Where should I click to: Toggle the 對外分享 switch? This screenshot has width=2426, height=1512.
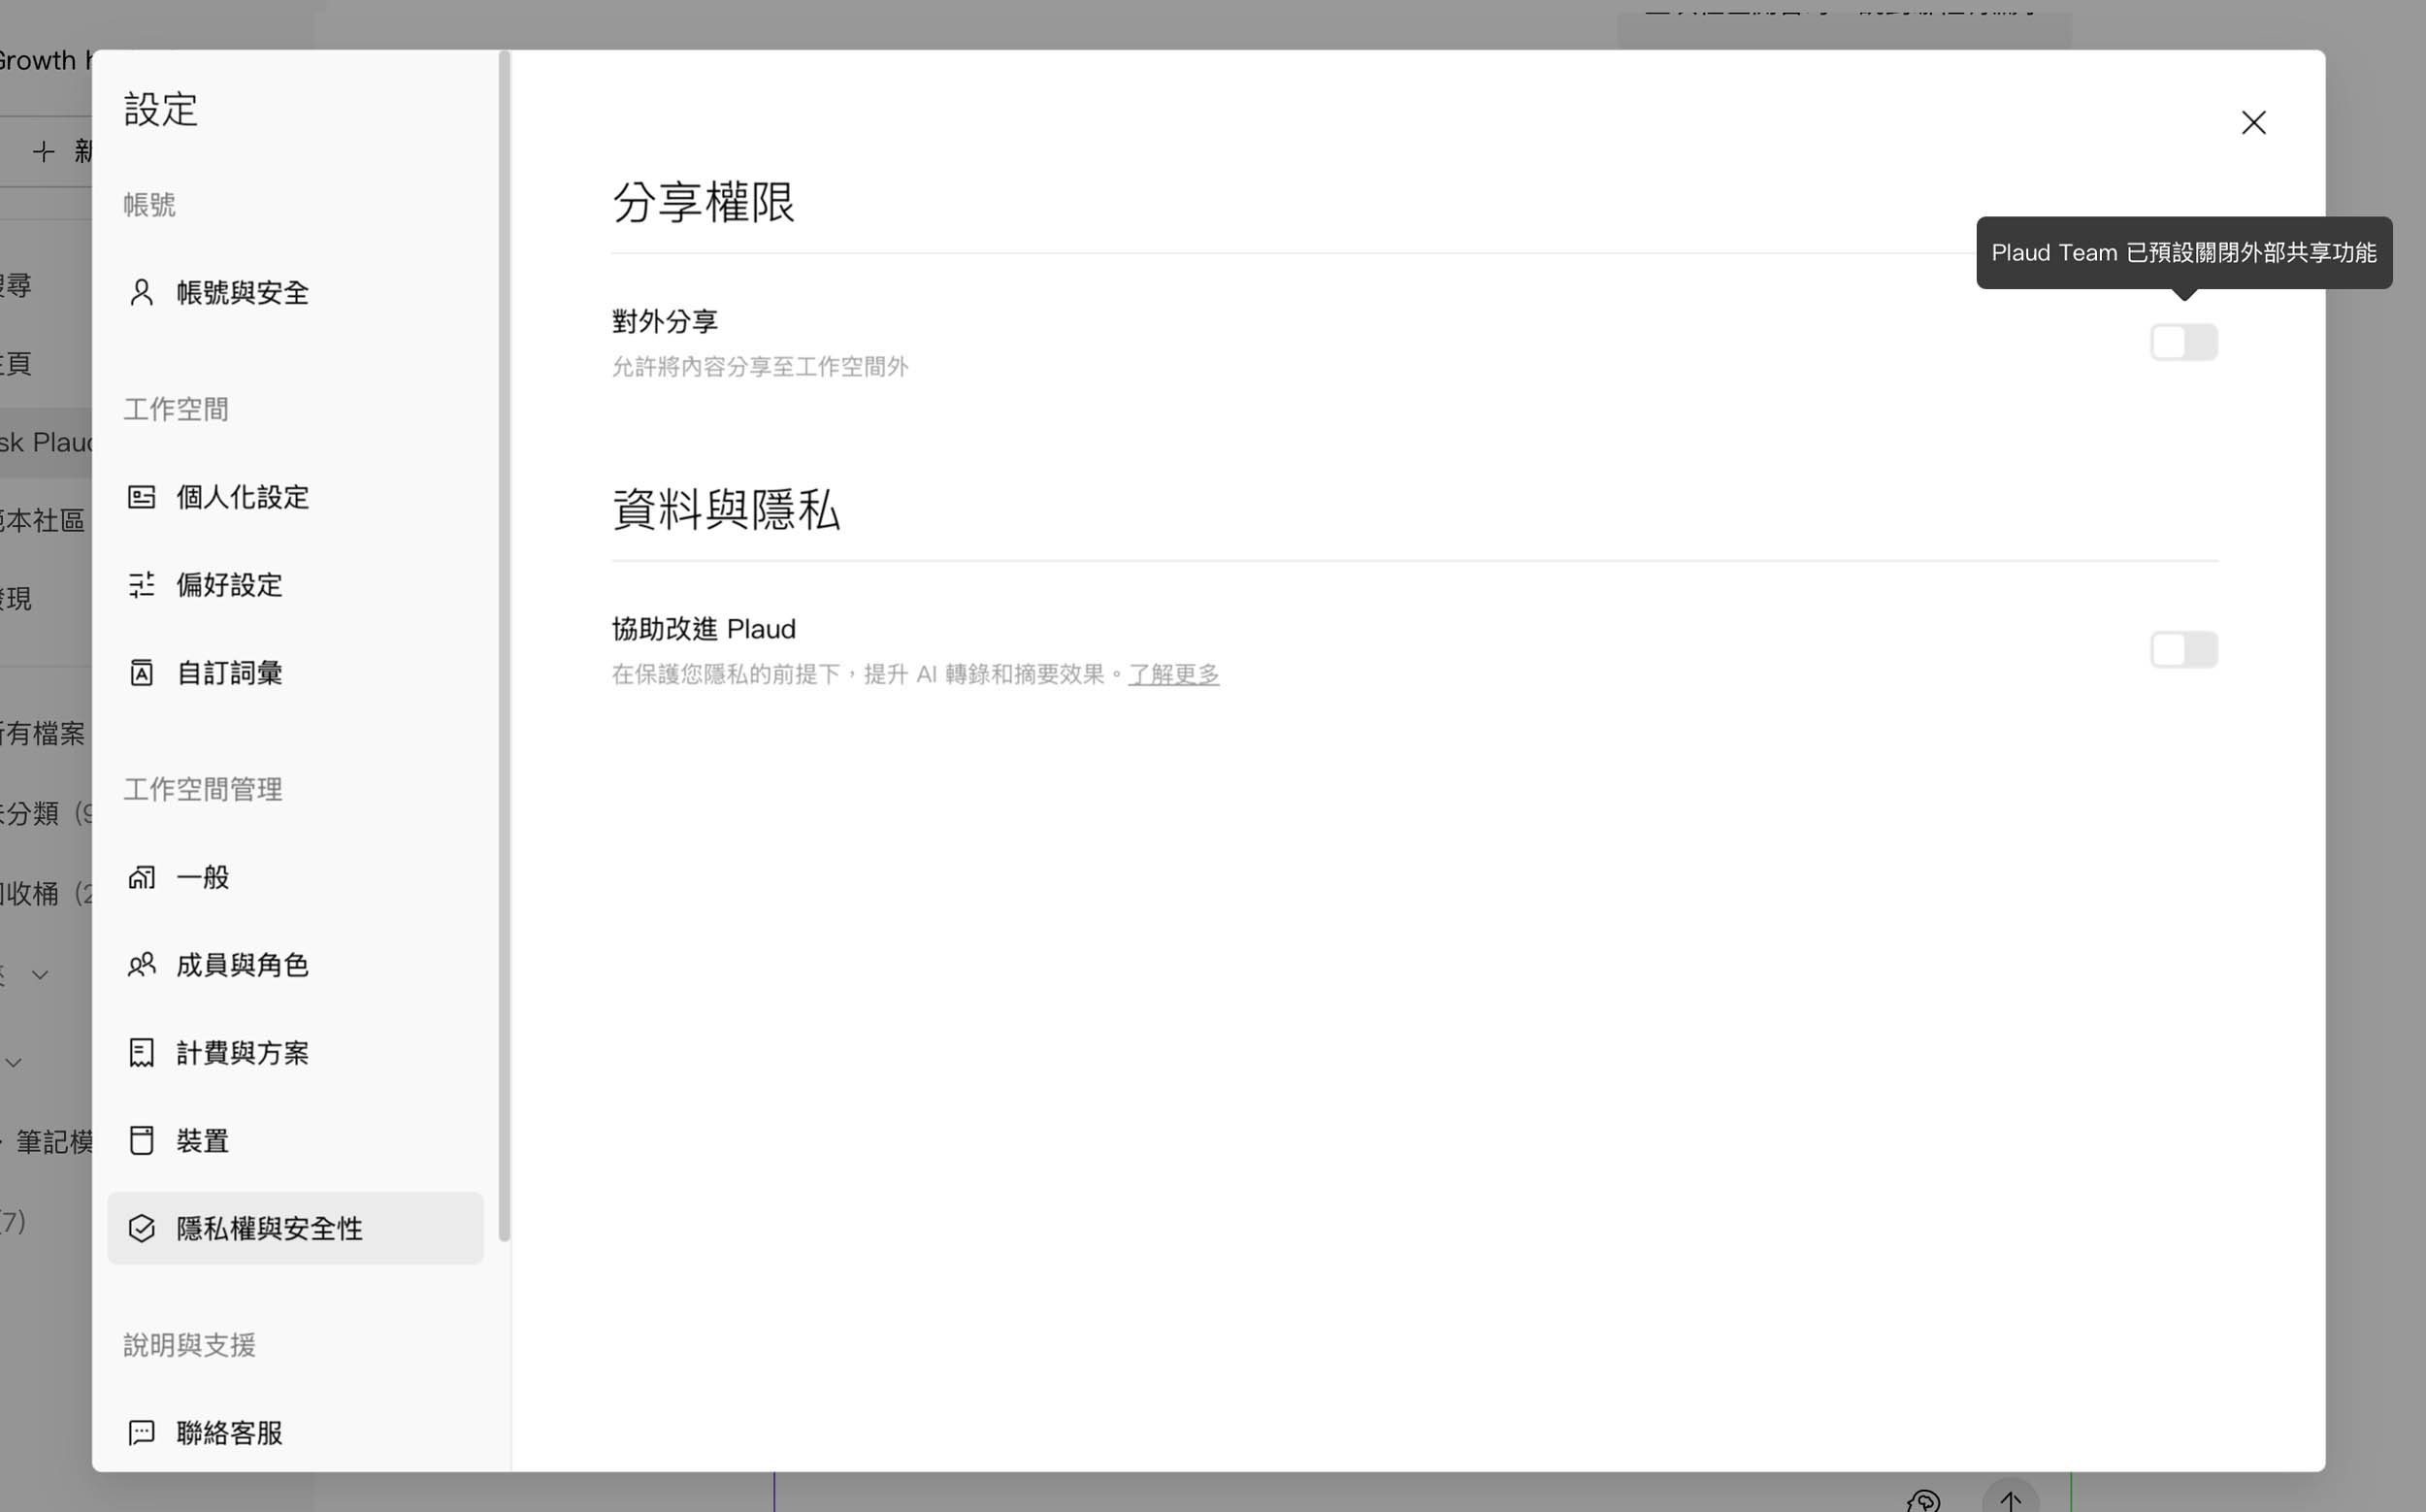pos(2184,343)
